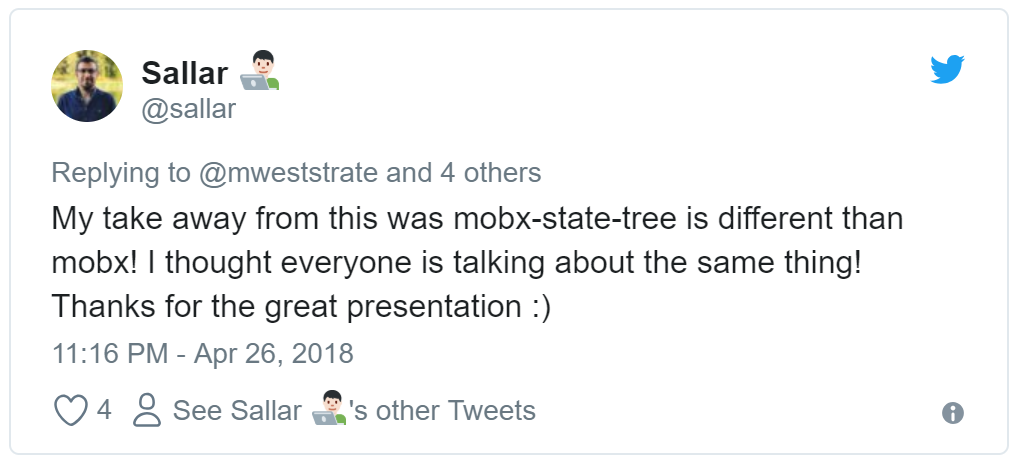Screen dimensions: 1017x465
Task: Click "4 others" in the reply line
Action: point(491,173)
